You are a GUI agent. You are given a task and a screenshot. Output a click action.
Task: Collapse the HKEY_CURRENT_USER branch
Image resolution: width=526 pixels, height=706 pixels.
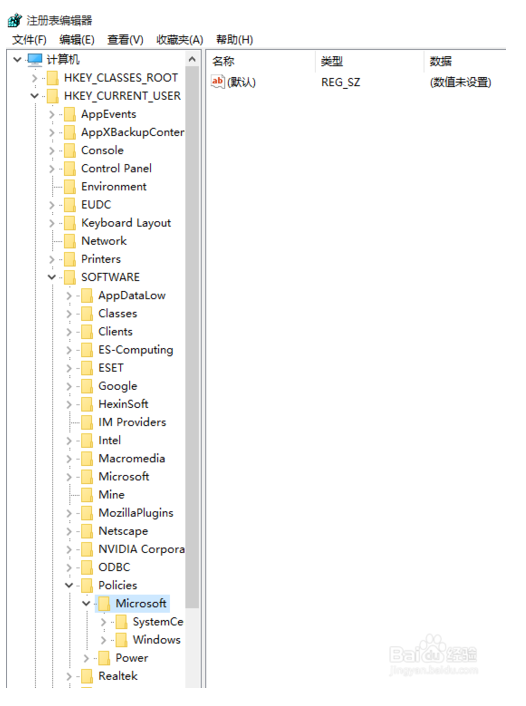pyautogui.click(x=35, y=96)
